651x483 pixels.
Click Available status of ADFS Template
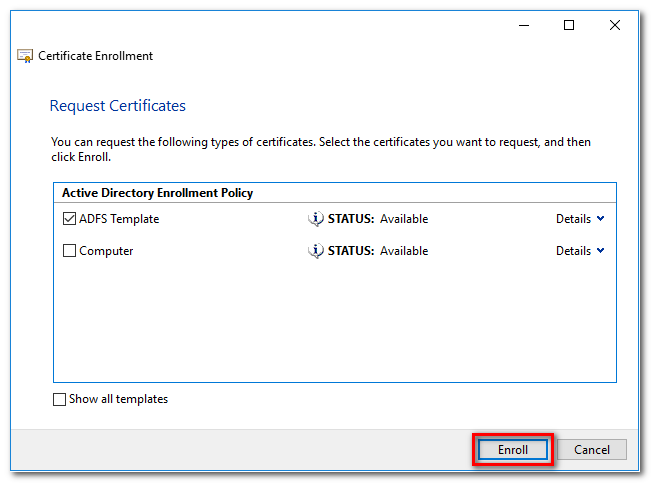pos(404,219)
